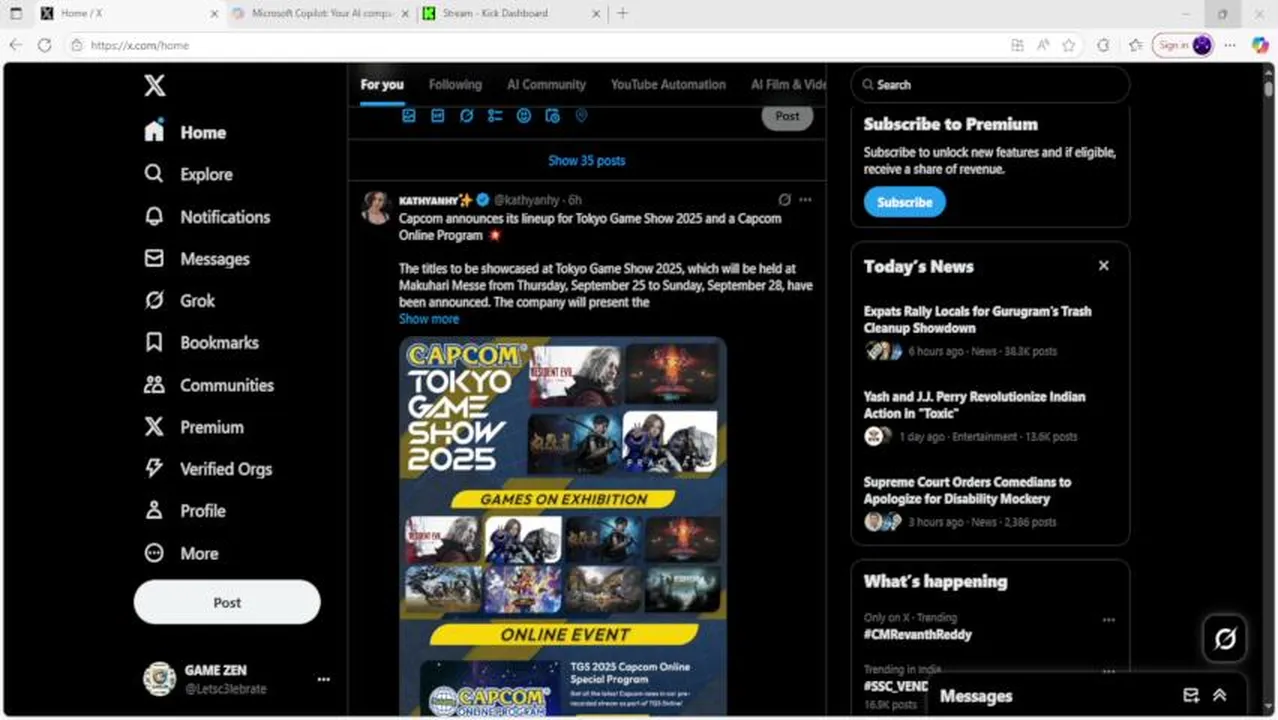Open Communities from the sidebar
Screen dimensions: 1278x720
(209, 385)
